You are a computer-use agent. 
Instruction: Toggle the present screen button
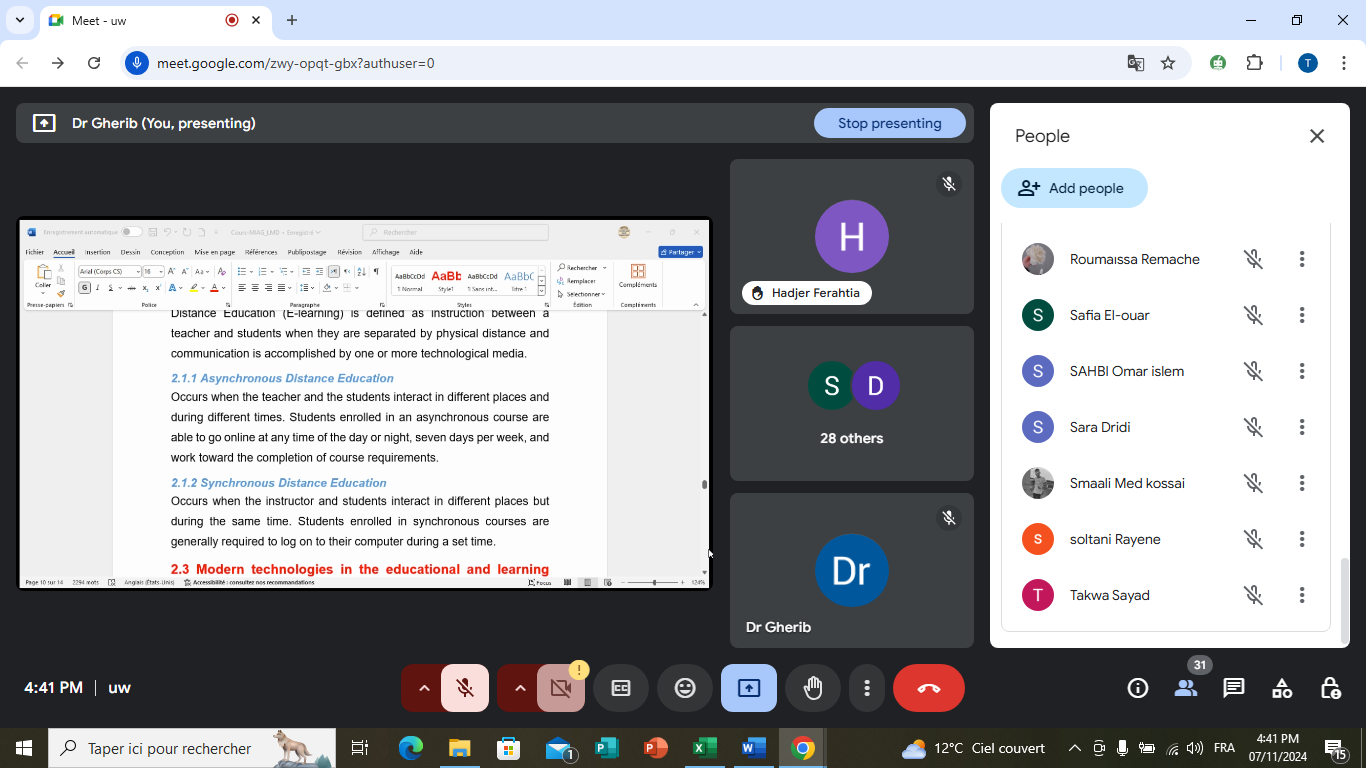point(749,688)
